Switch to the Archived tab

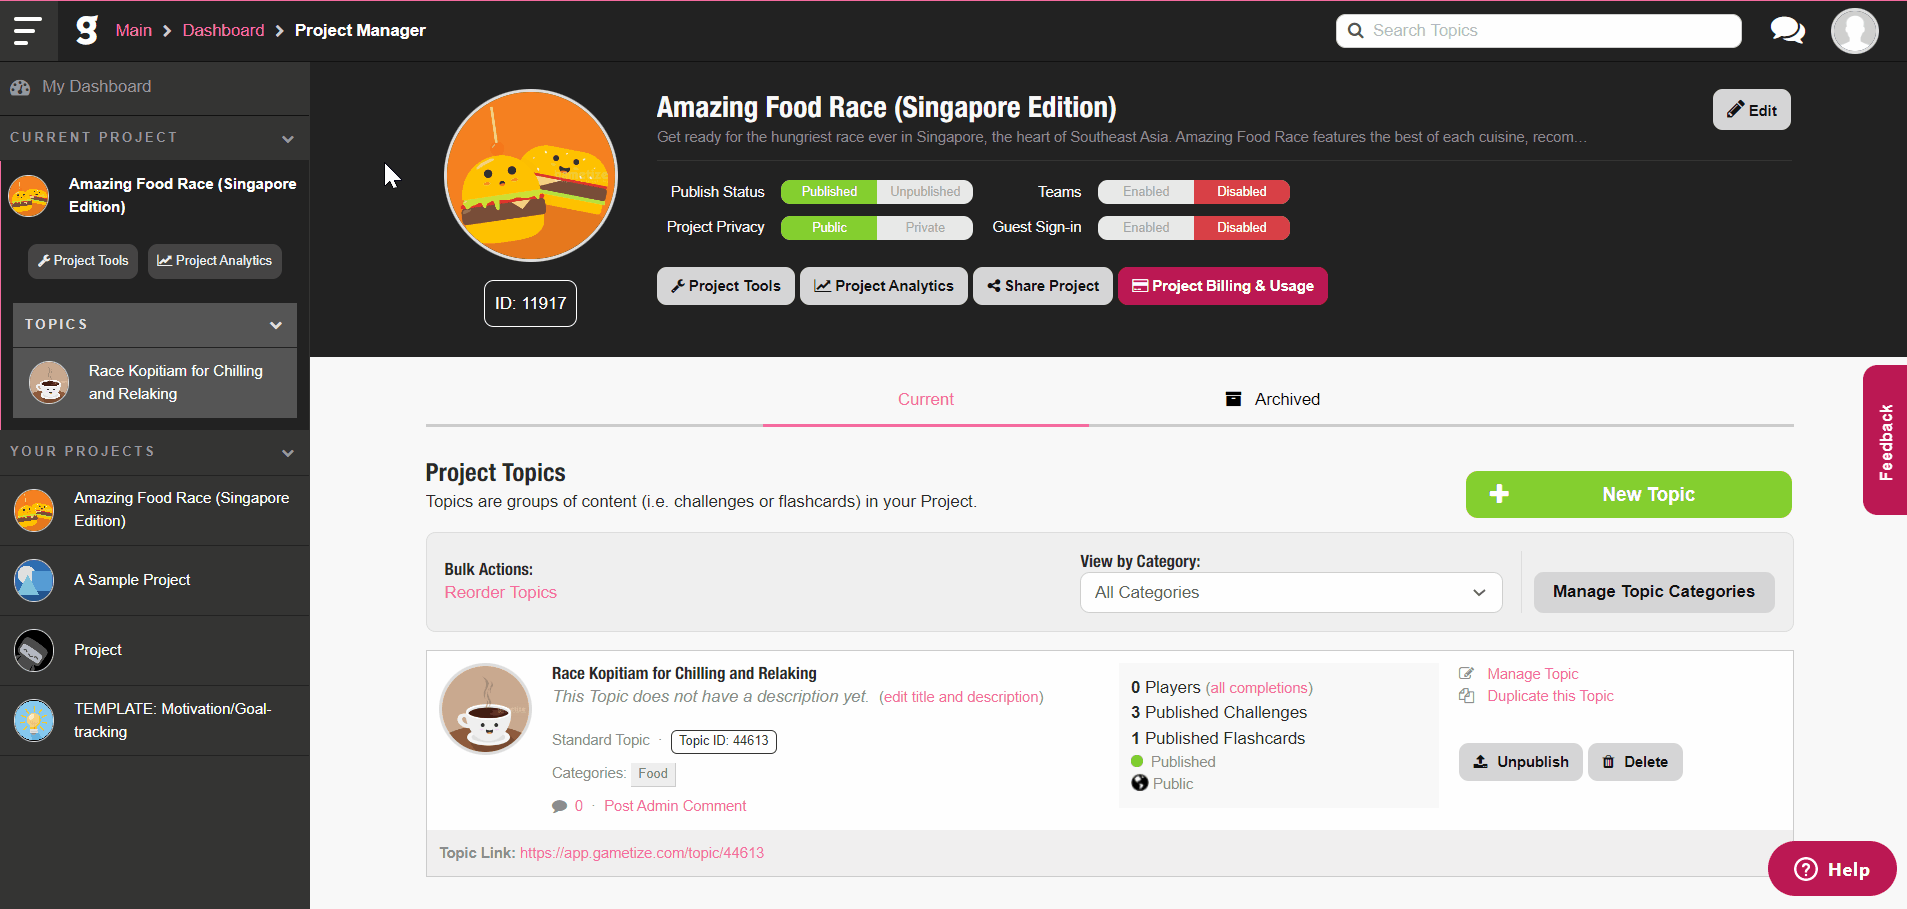(1273, 399)
